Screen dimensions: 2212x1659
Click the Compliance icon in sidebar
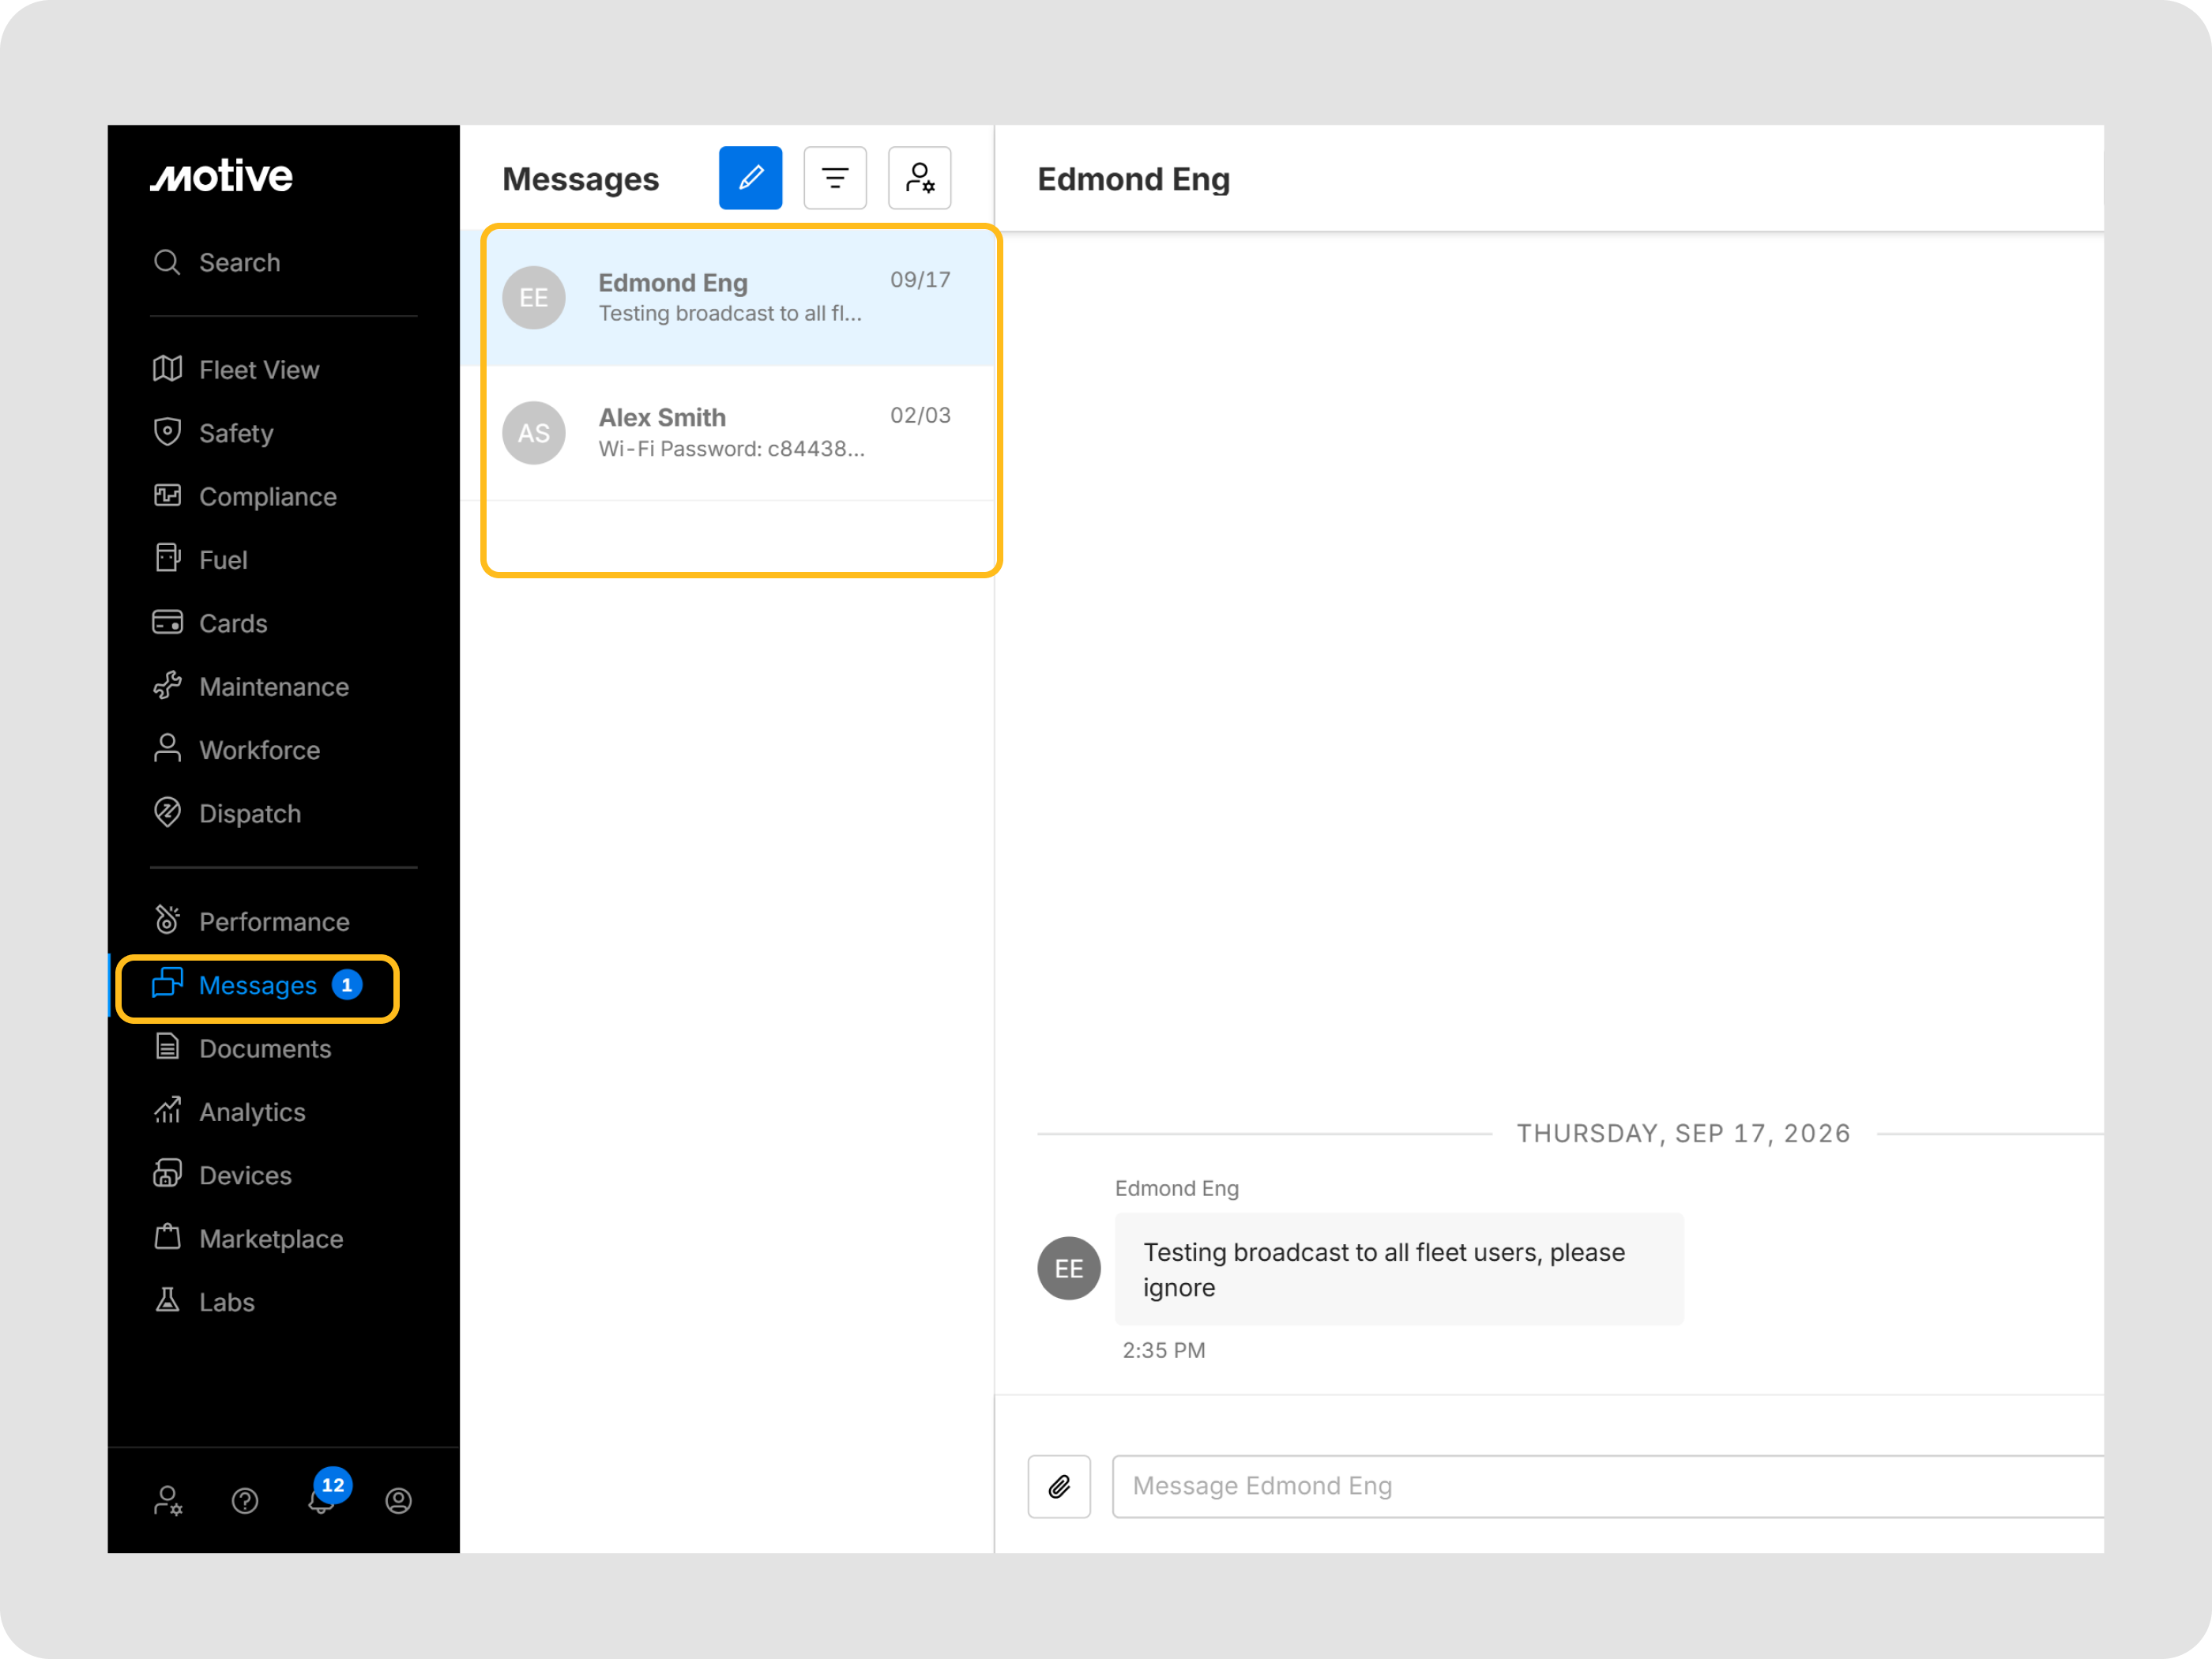click(x=167, y=496)
